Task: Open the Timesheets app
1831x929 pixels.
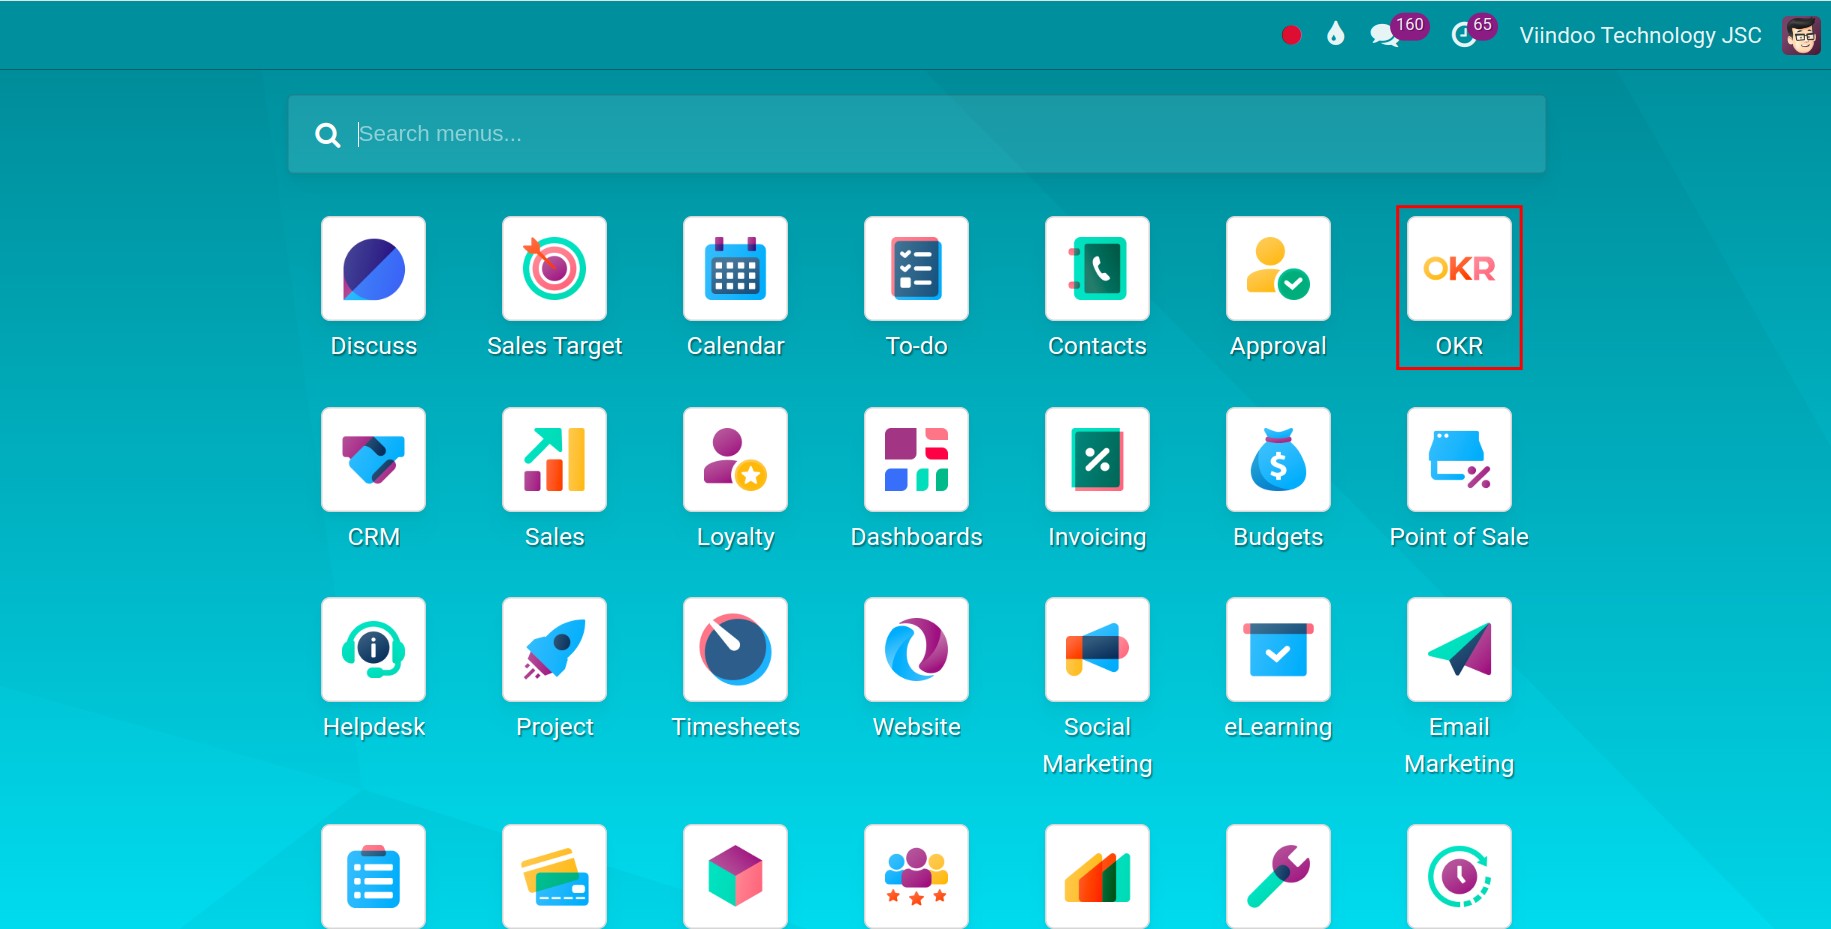Action: pyautogui.click(x=735, y=650)
